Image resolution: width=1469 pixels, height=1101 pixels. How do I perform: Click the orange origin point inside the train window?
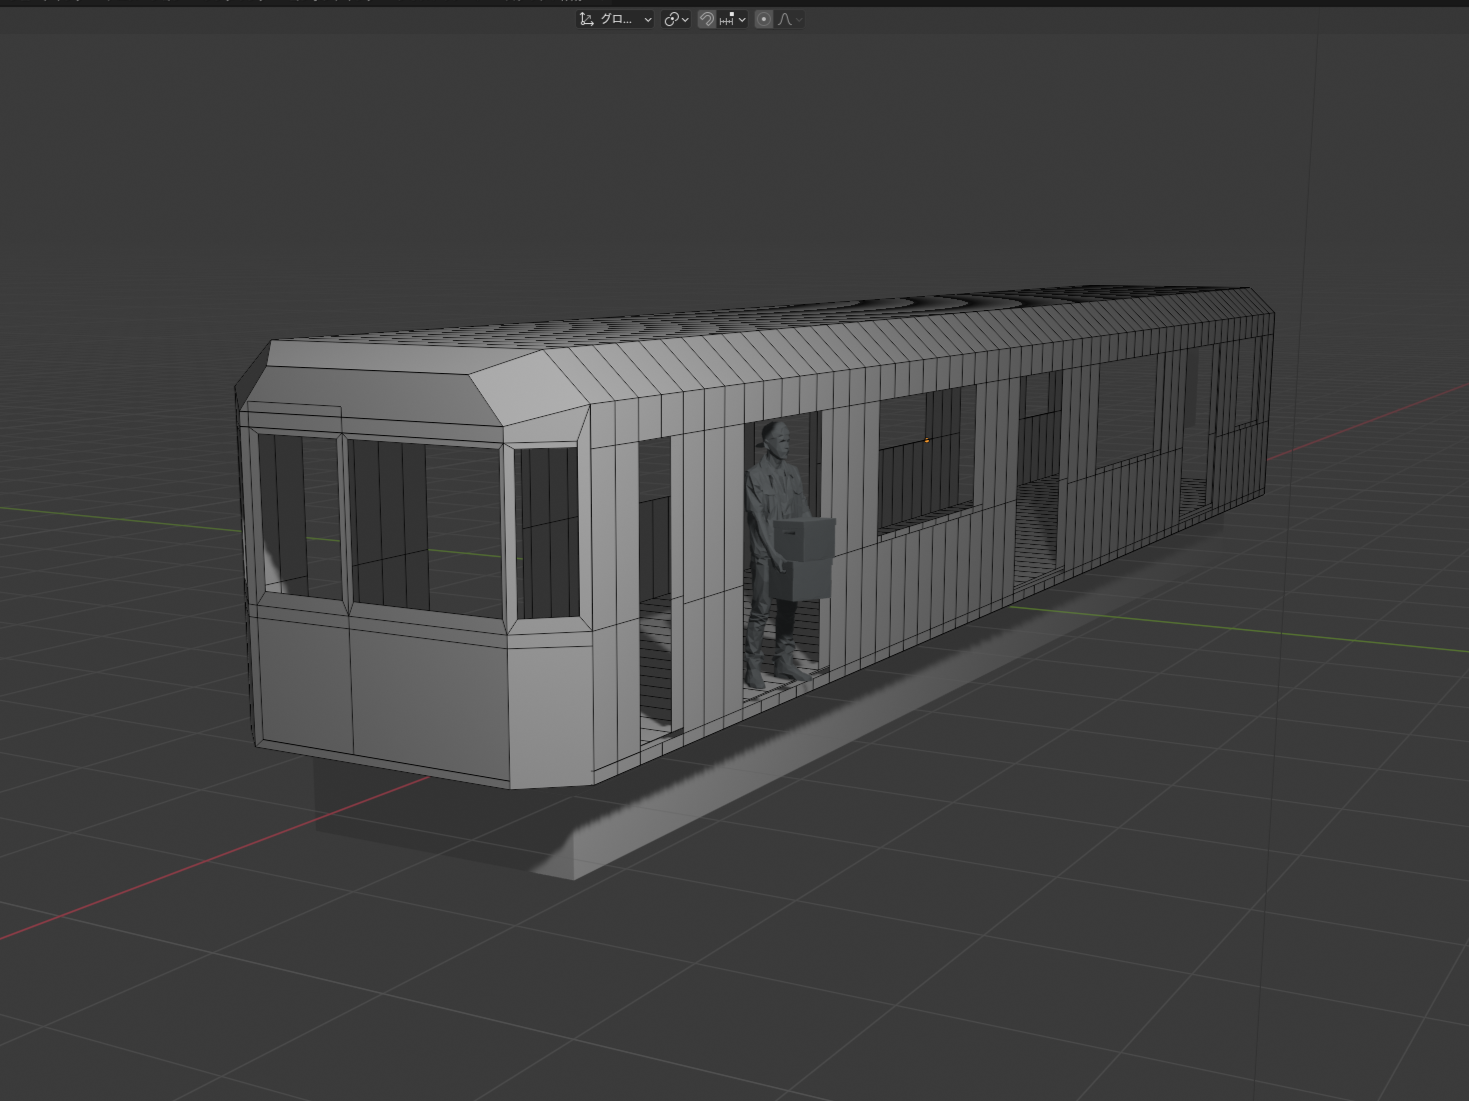[927, 439]
